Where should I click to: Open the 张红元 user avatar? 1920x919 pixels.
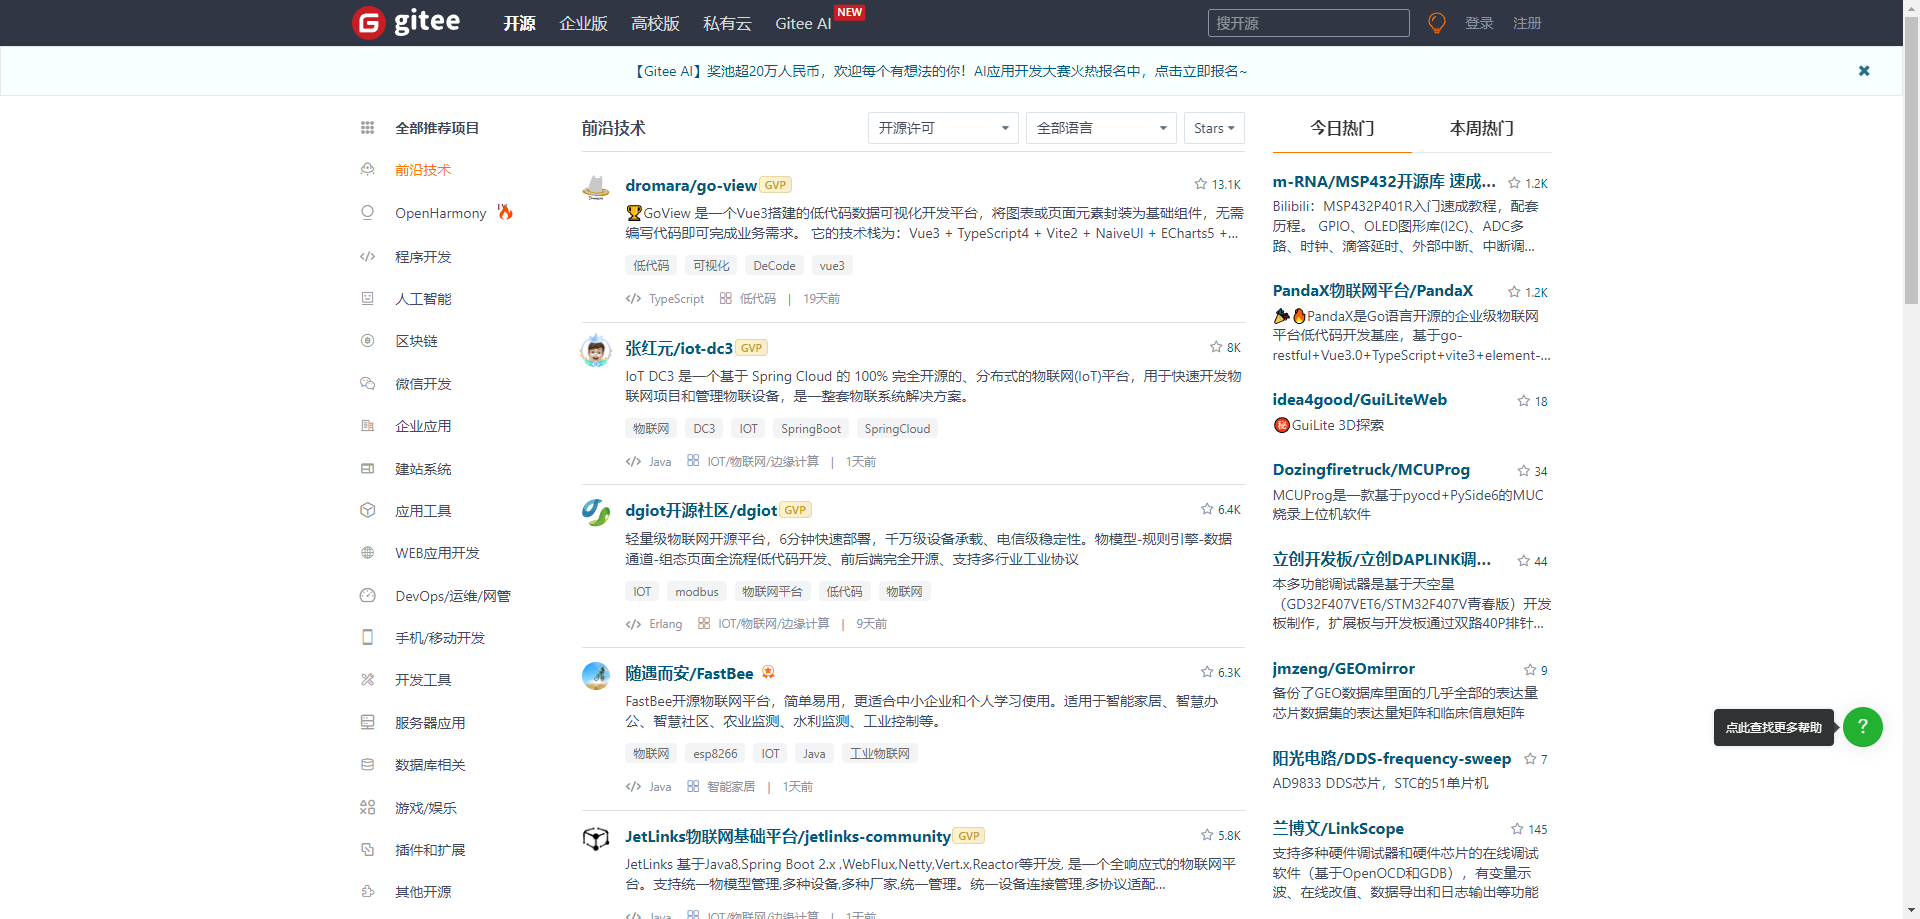tap(596, 350)
